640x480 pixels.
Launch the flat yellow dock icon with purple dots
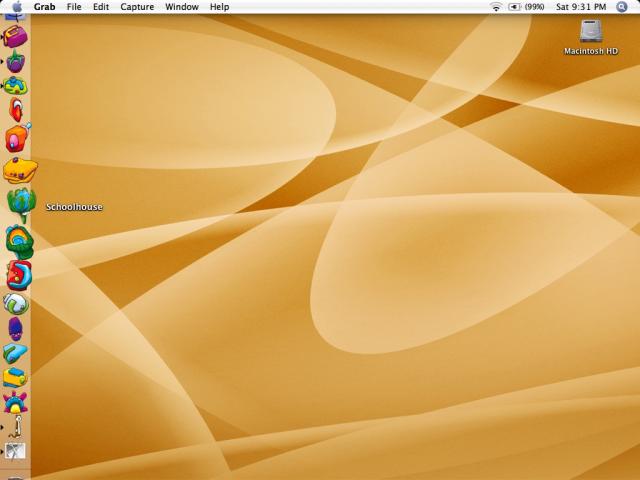tap(20, 170)
